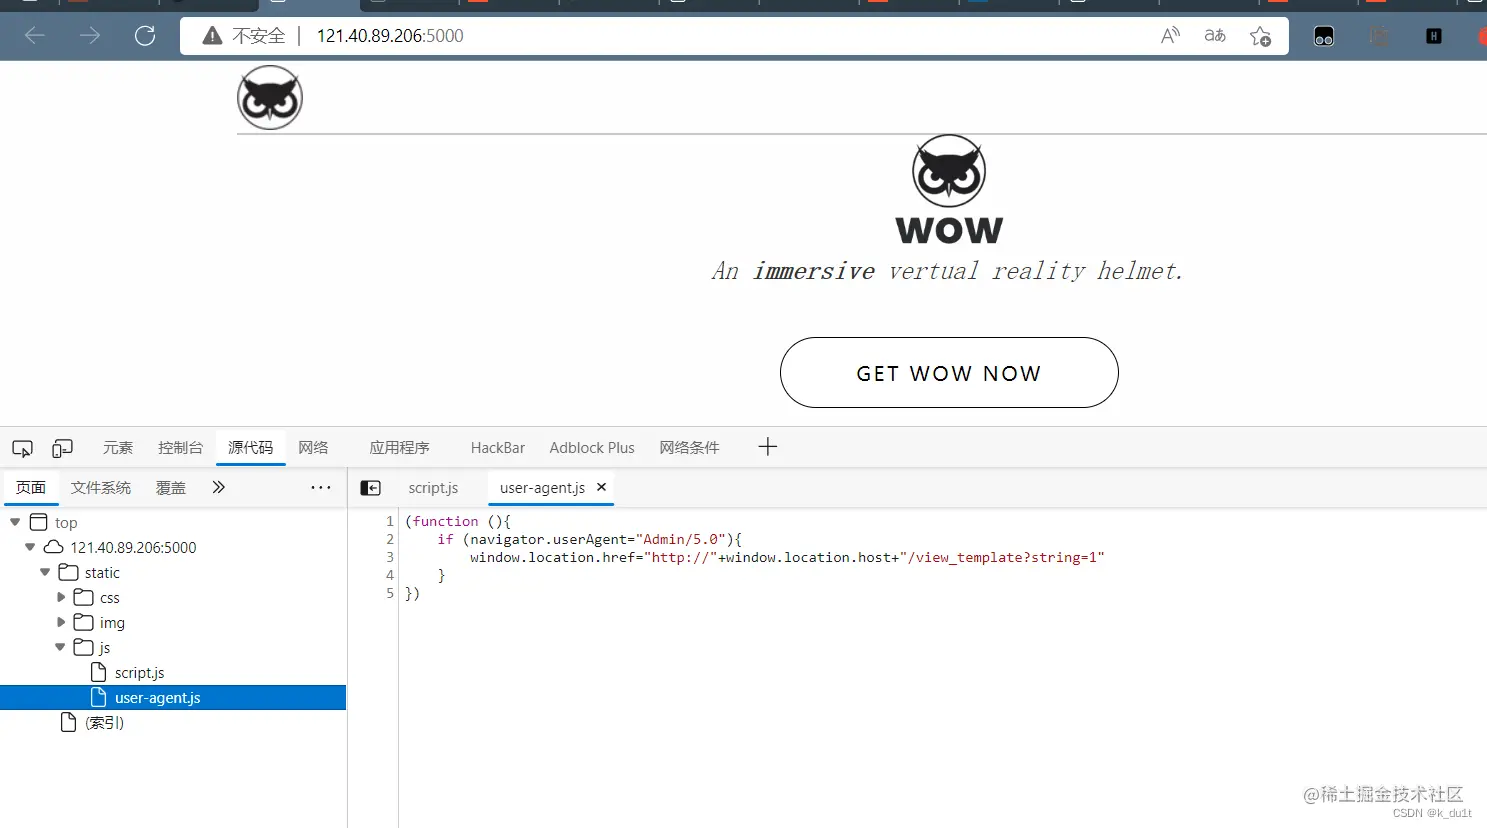1487x828 pixels.
Task: Reload the page with the refresh icon
Action: click(145, 36)
